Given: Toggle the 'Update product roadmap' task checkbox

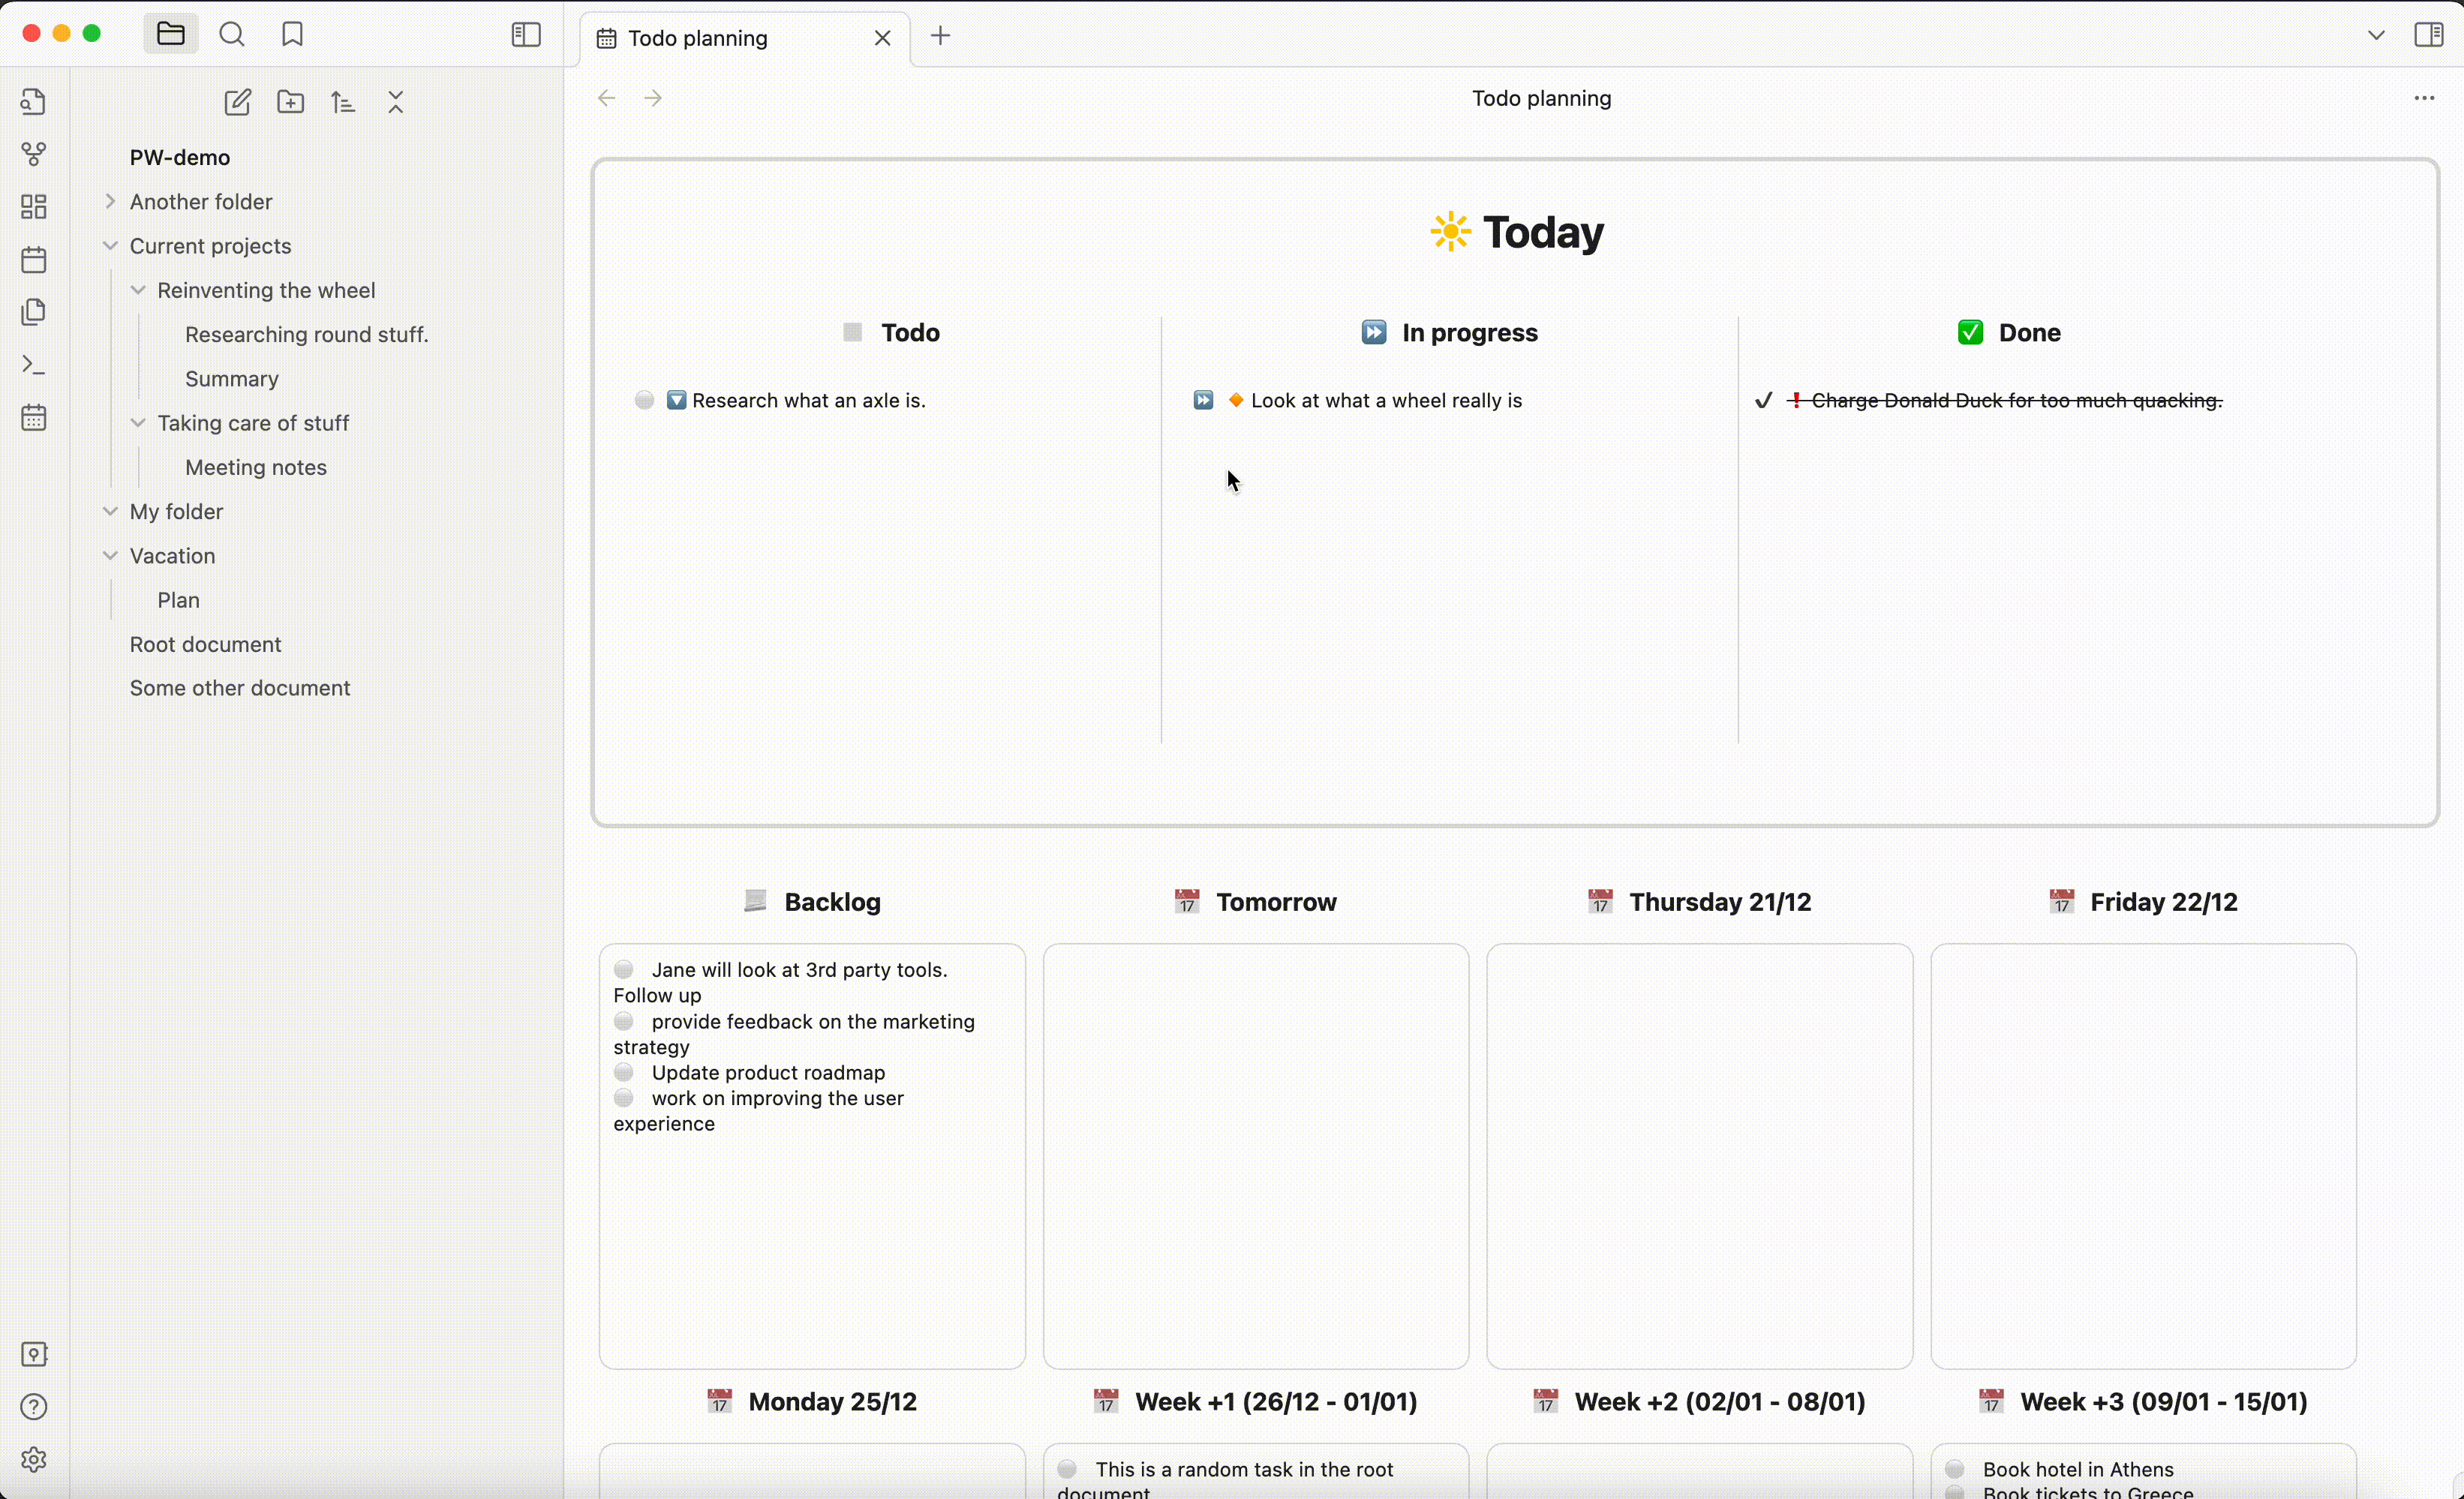Looking at the screenshot, I should point(624,1072).
